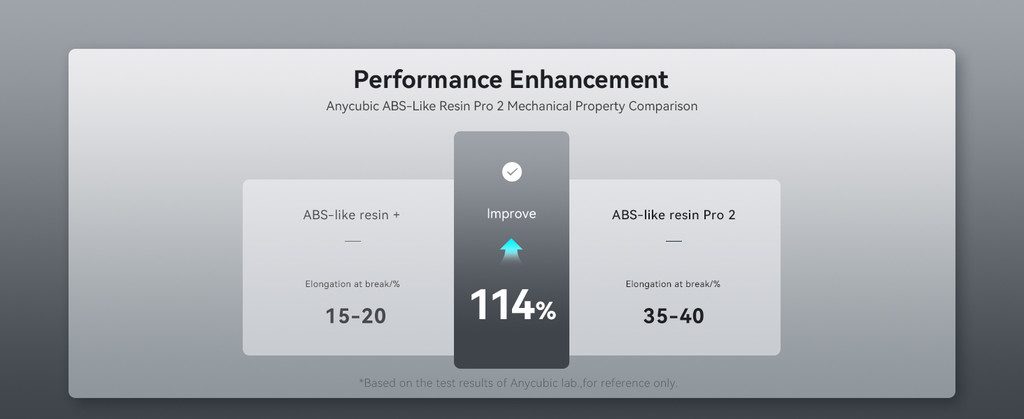Click the cyan upward arrow icon
The height and width of the screenshot is (419, 1024).
pos(511,250)
